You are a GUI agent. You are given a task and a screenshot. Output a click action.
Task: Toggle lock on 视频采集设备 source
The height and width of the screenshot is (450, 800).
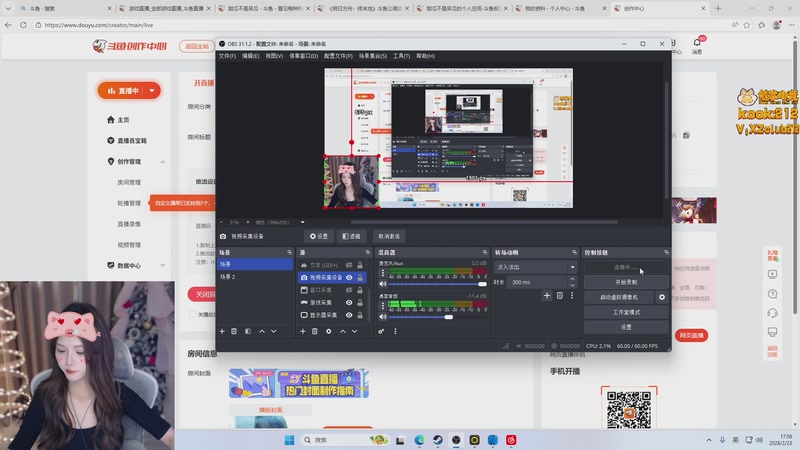coord(360,278)
